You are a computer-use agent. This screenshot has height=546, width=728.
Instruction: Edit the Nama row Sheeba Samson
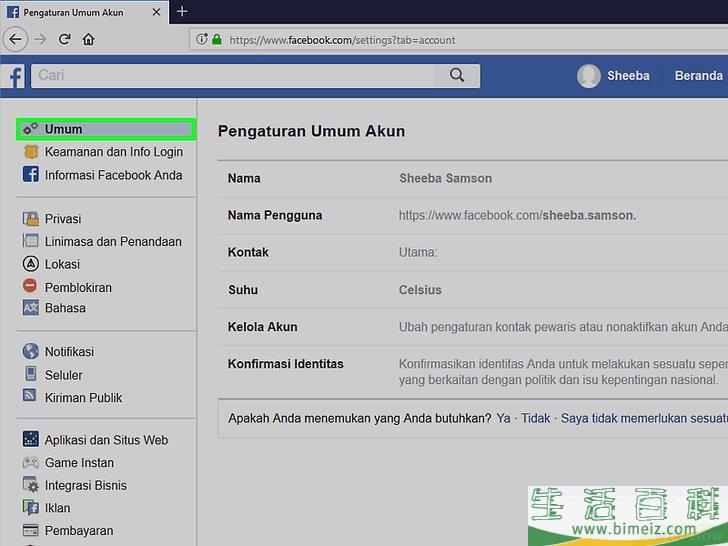[473, 178]
